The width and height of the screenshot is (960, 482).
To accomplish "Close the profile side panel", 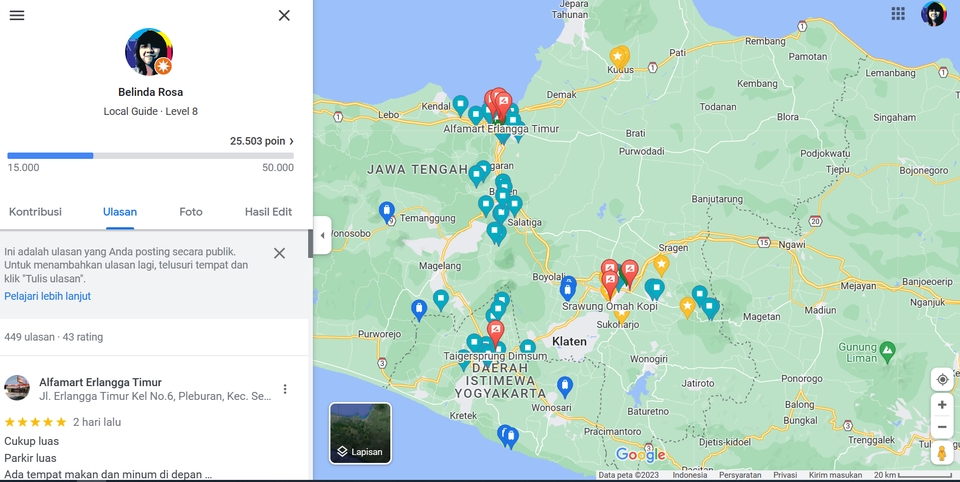I will [284, 15].
